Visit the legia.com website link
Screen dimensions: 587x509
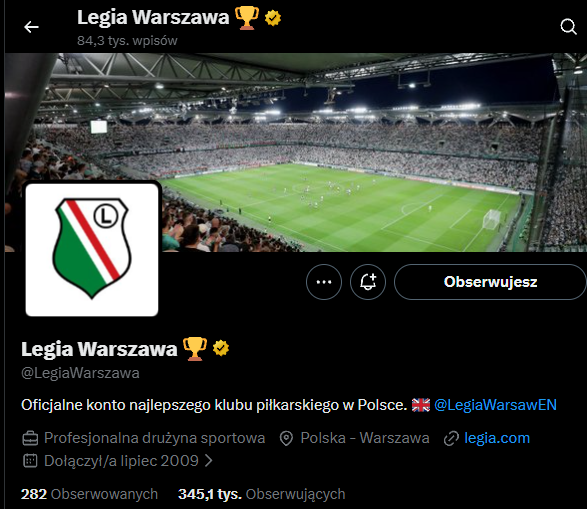[x=497, y=438]
